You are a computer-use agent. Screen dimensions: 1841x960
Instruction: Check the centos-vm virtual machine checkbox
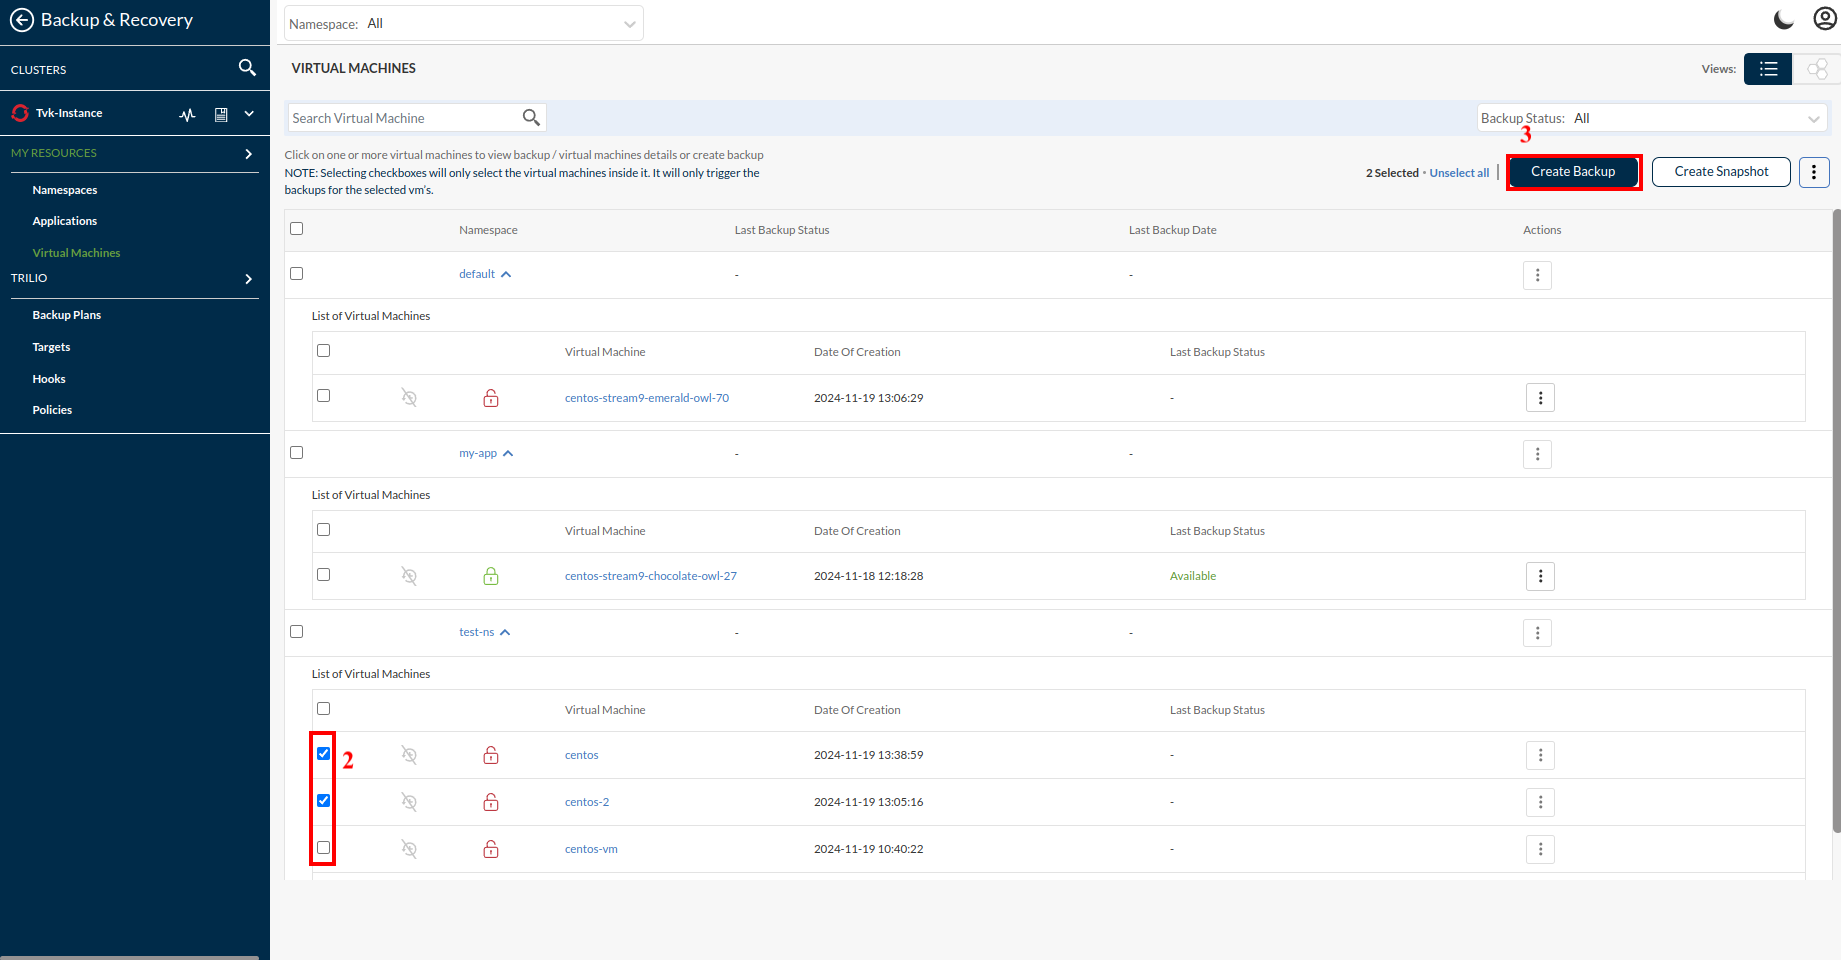[x=323, y=848]
